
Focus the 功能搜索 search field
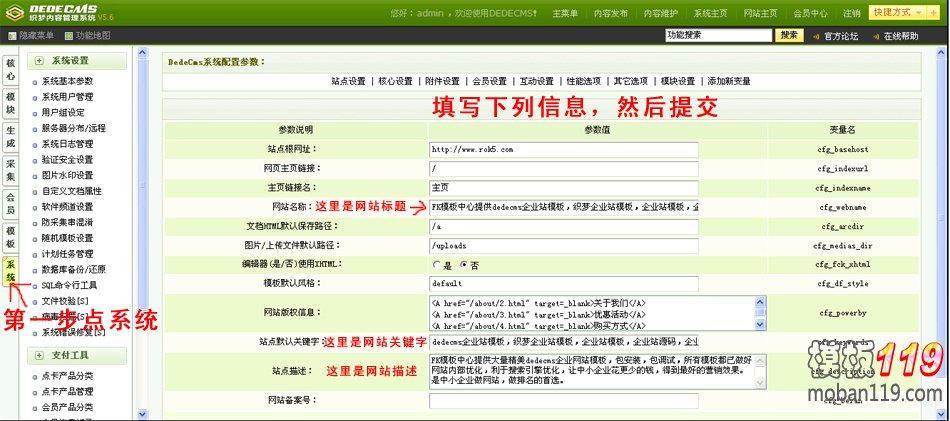(718, 36)
